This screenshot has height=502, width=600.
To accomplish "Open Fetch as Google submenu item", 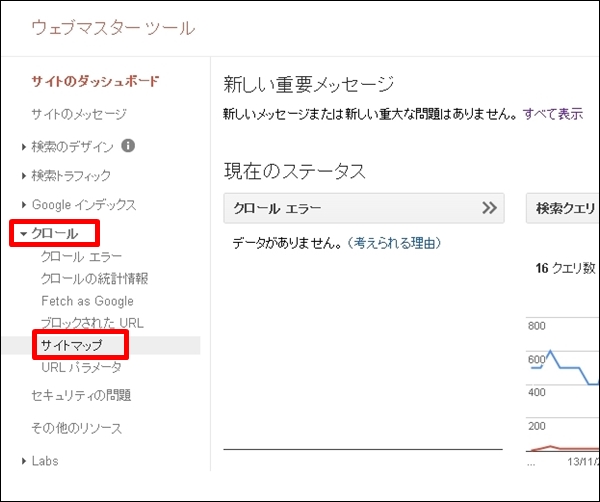I will tap(87, 301).
